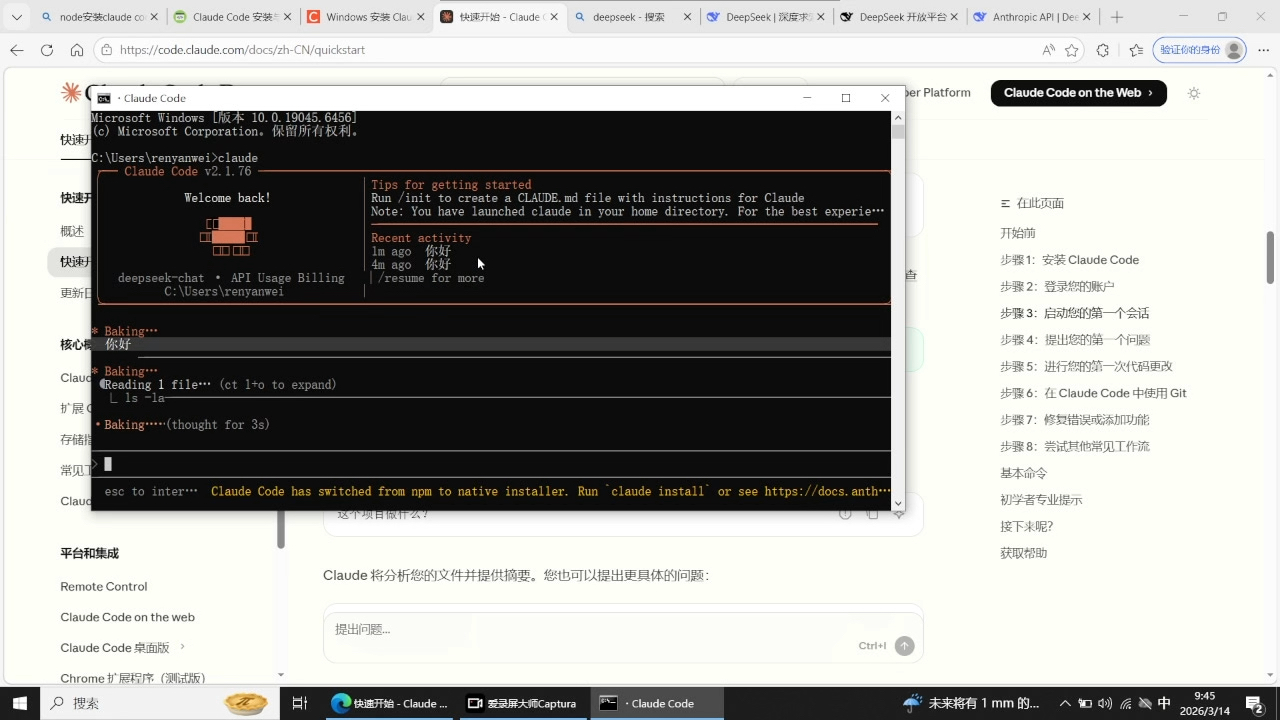Click the Claude starburst logo on the docs page
The image size is (1280, 720).
71,93
